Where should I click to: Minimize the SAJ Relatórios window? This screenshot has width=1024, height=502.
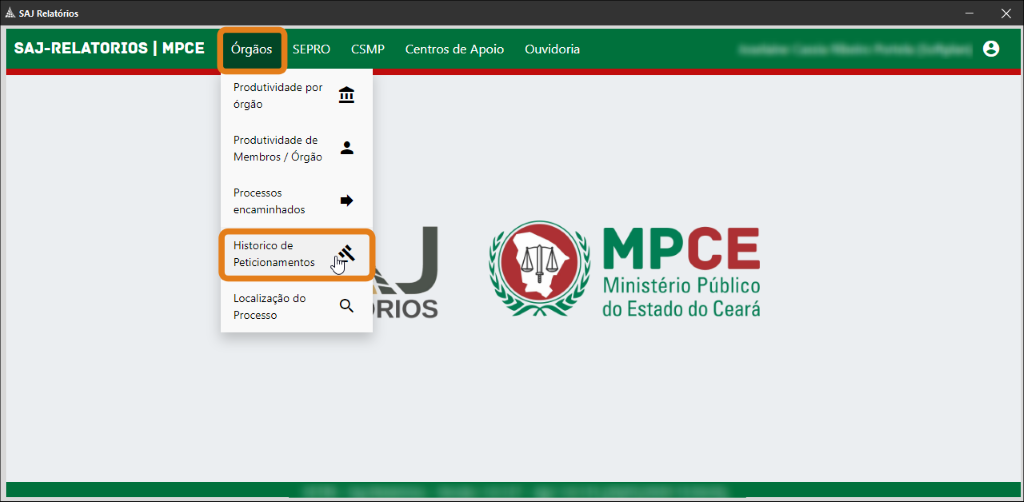coord(970,13)
